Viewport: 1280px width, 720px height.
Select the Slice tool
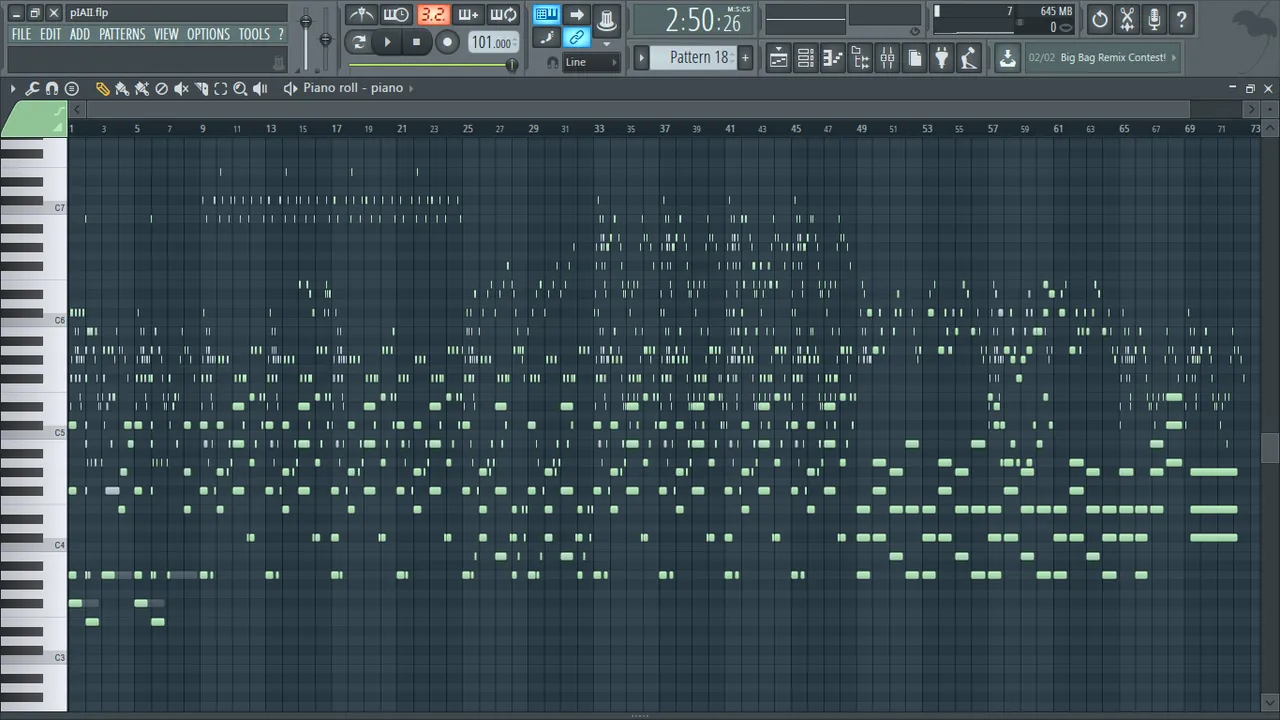[201, 89]
